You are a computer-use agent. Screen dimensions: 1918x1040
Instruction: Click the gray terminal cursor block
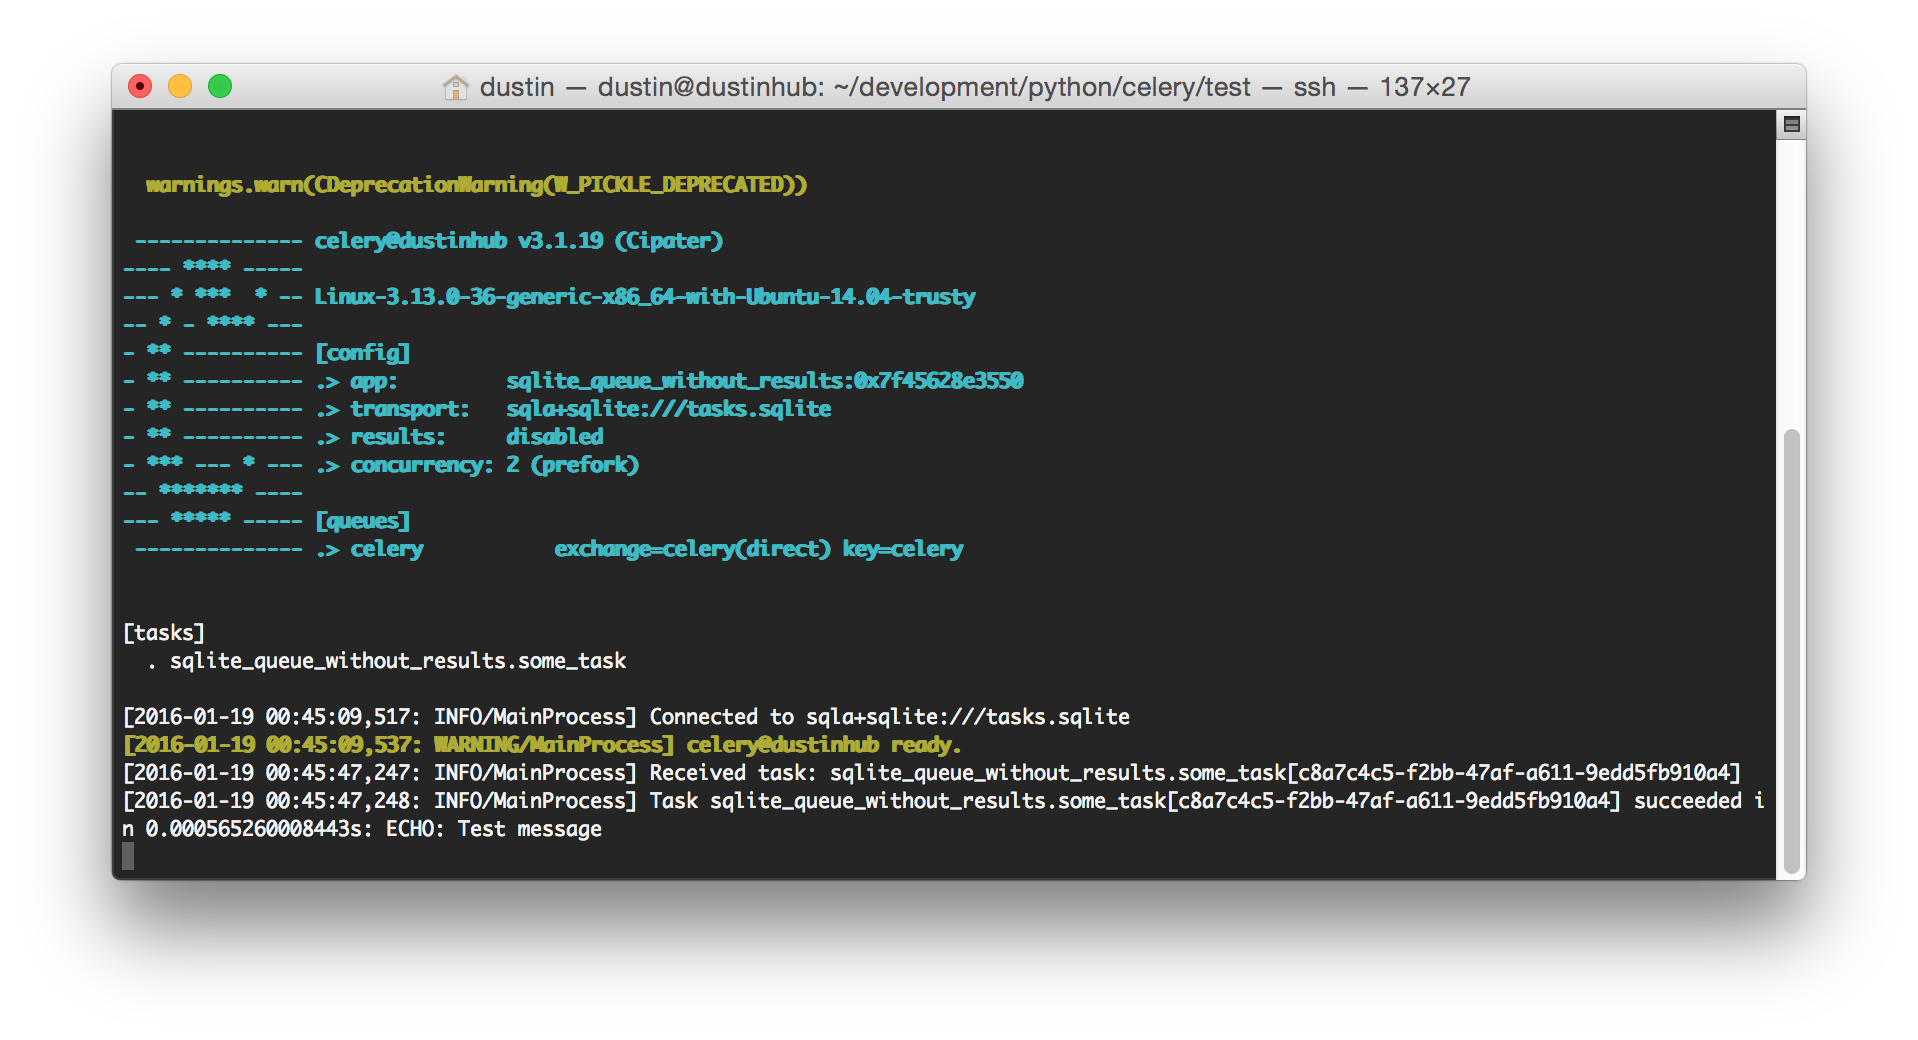[x=128, y=856]
